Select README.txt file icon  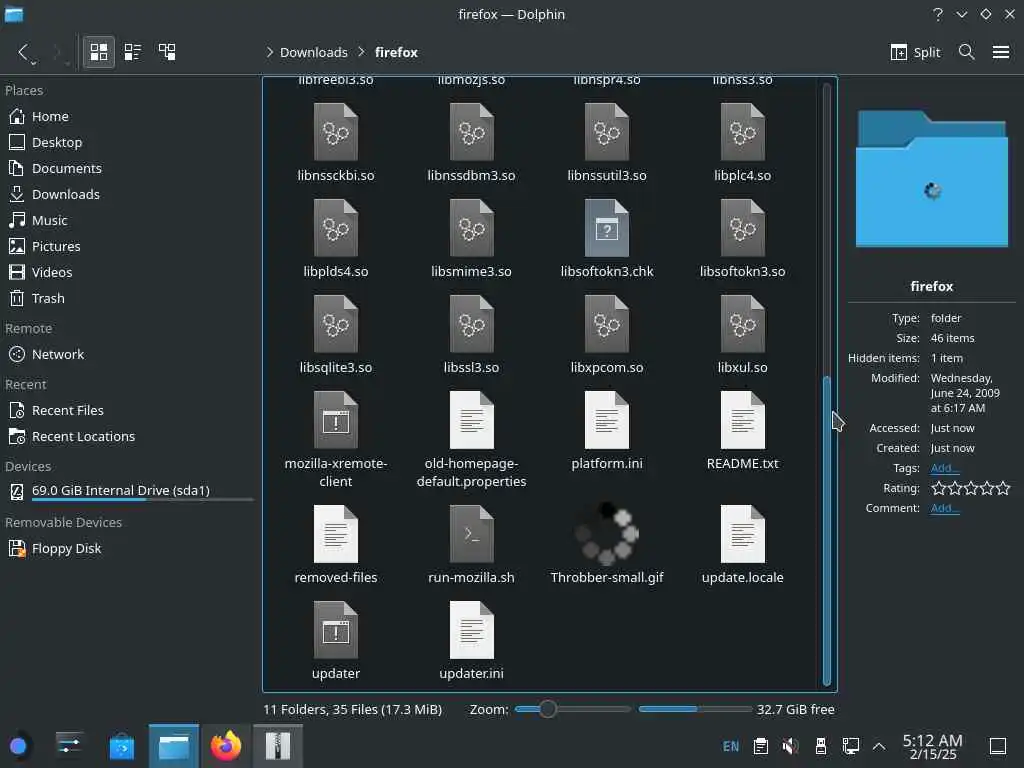(x=743, y=420)
